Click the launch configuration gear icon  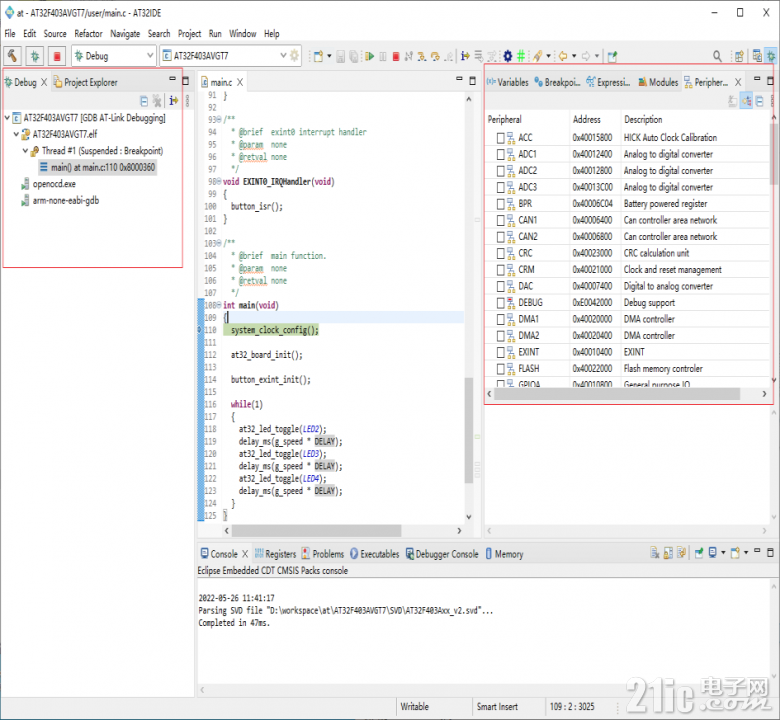pos(294,55)
